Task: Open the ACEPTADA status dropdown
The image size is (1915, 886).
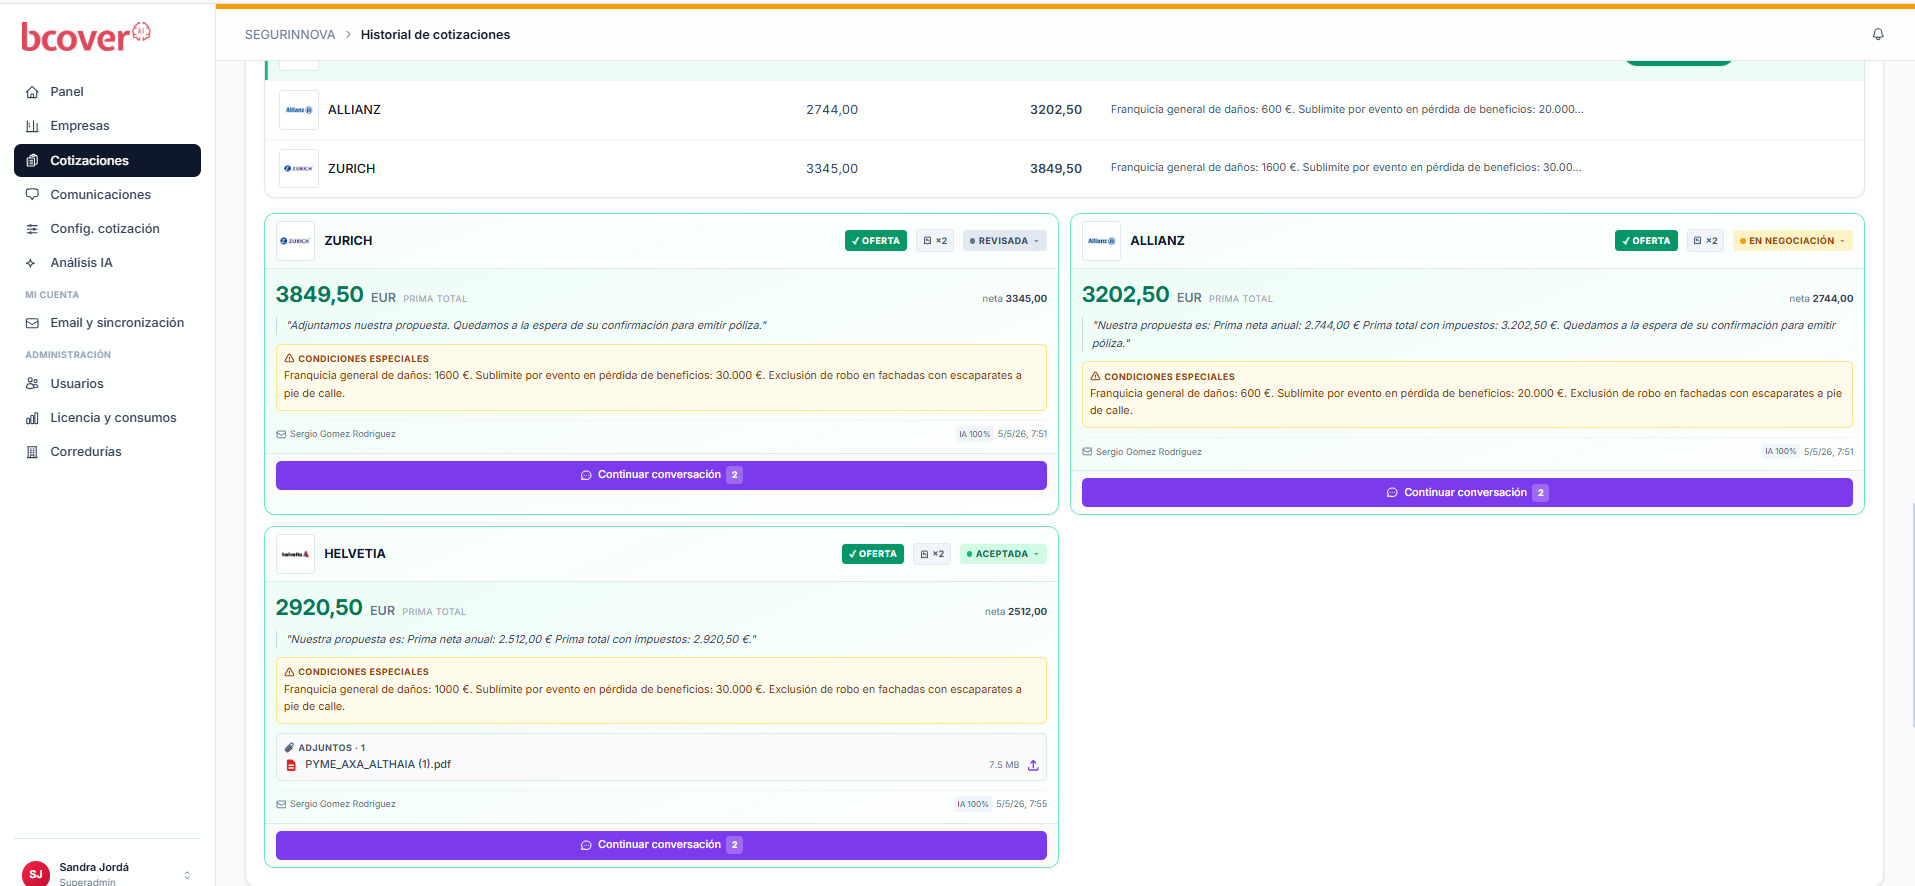Action: tap(1003, 554)
